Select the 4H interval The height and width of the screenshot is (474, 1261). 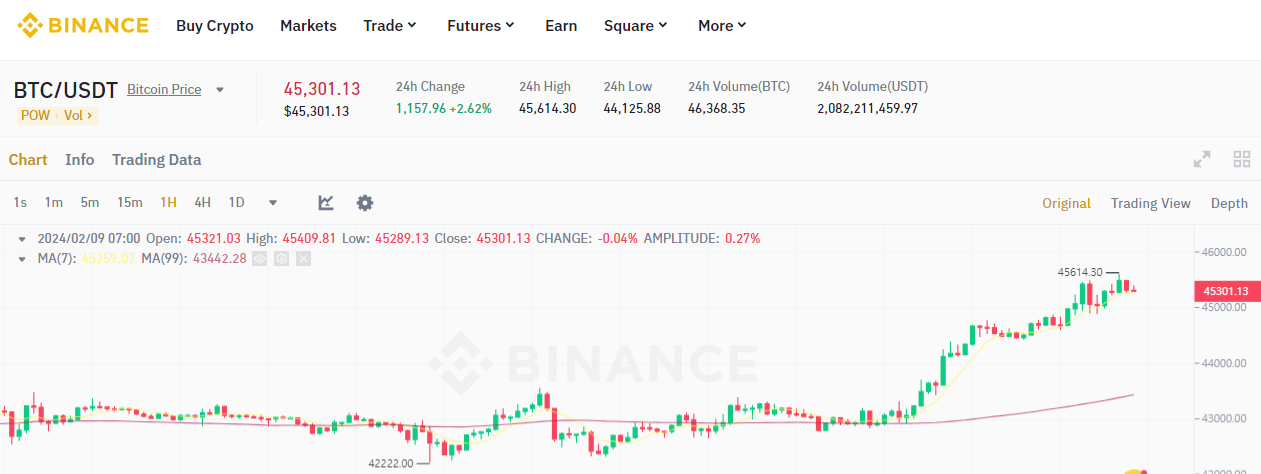pyautogui.click(x=202, y=203)
